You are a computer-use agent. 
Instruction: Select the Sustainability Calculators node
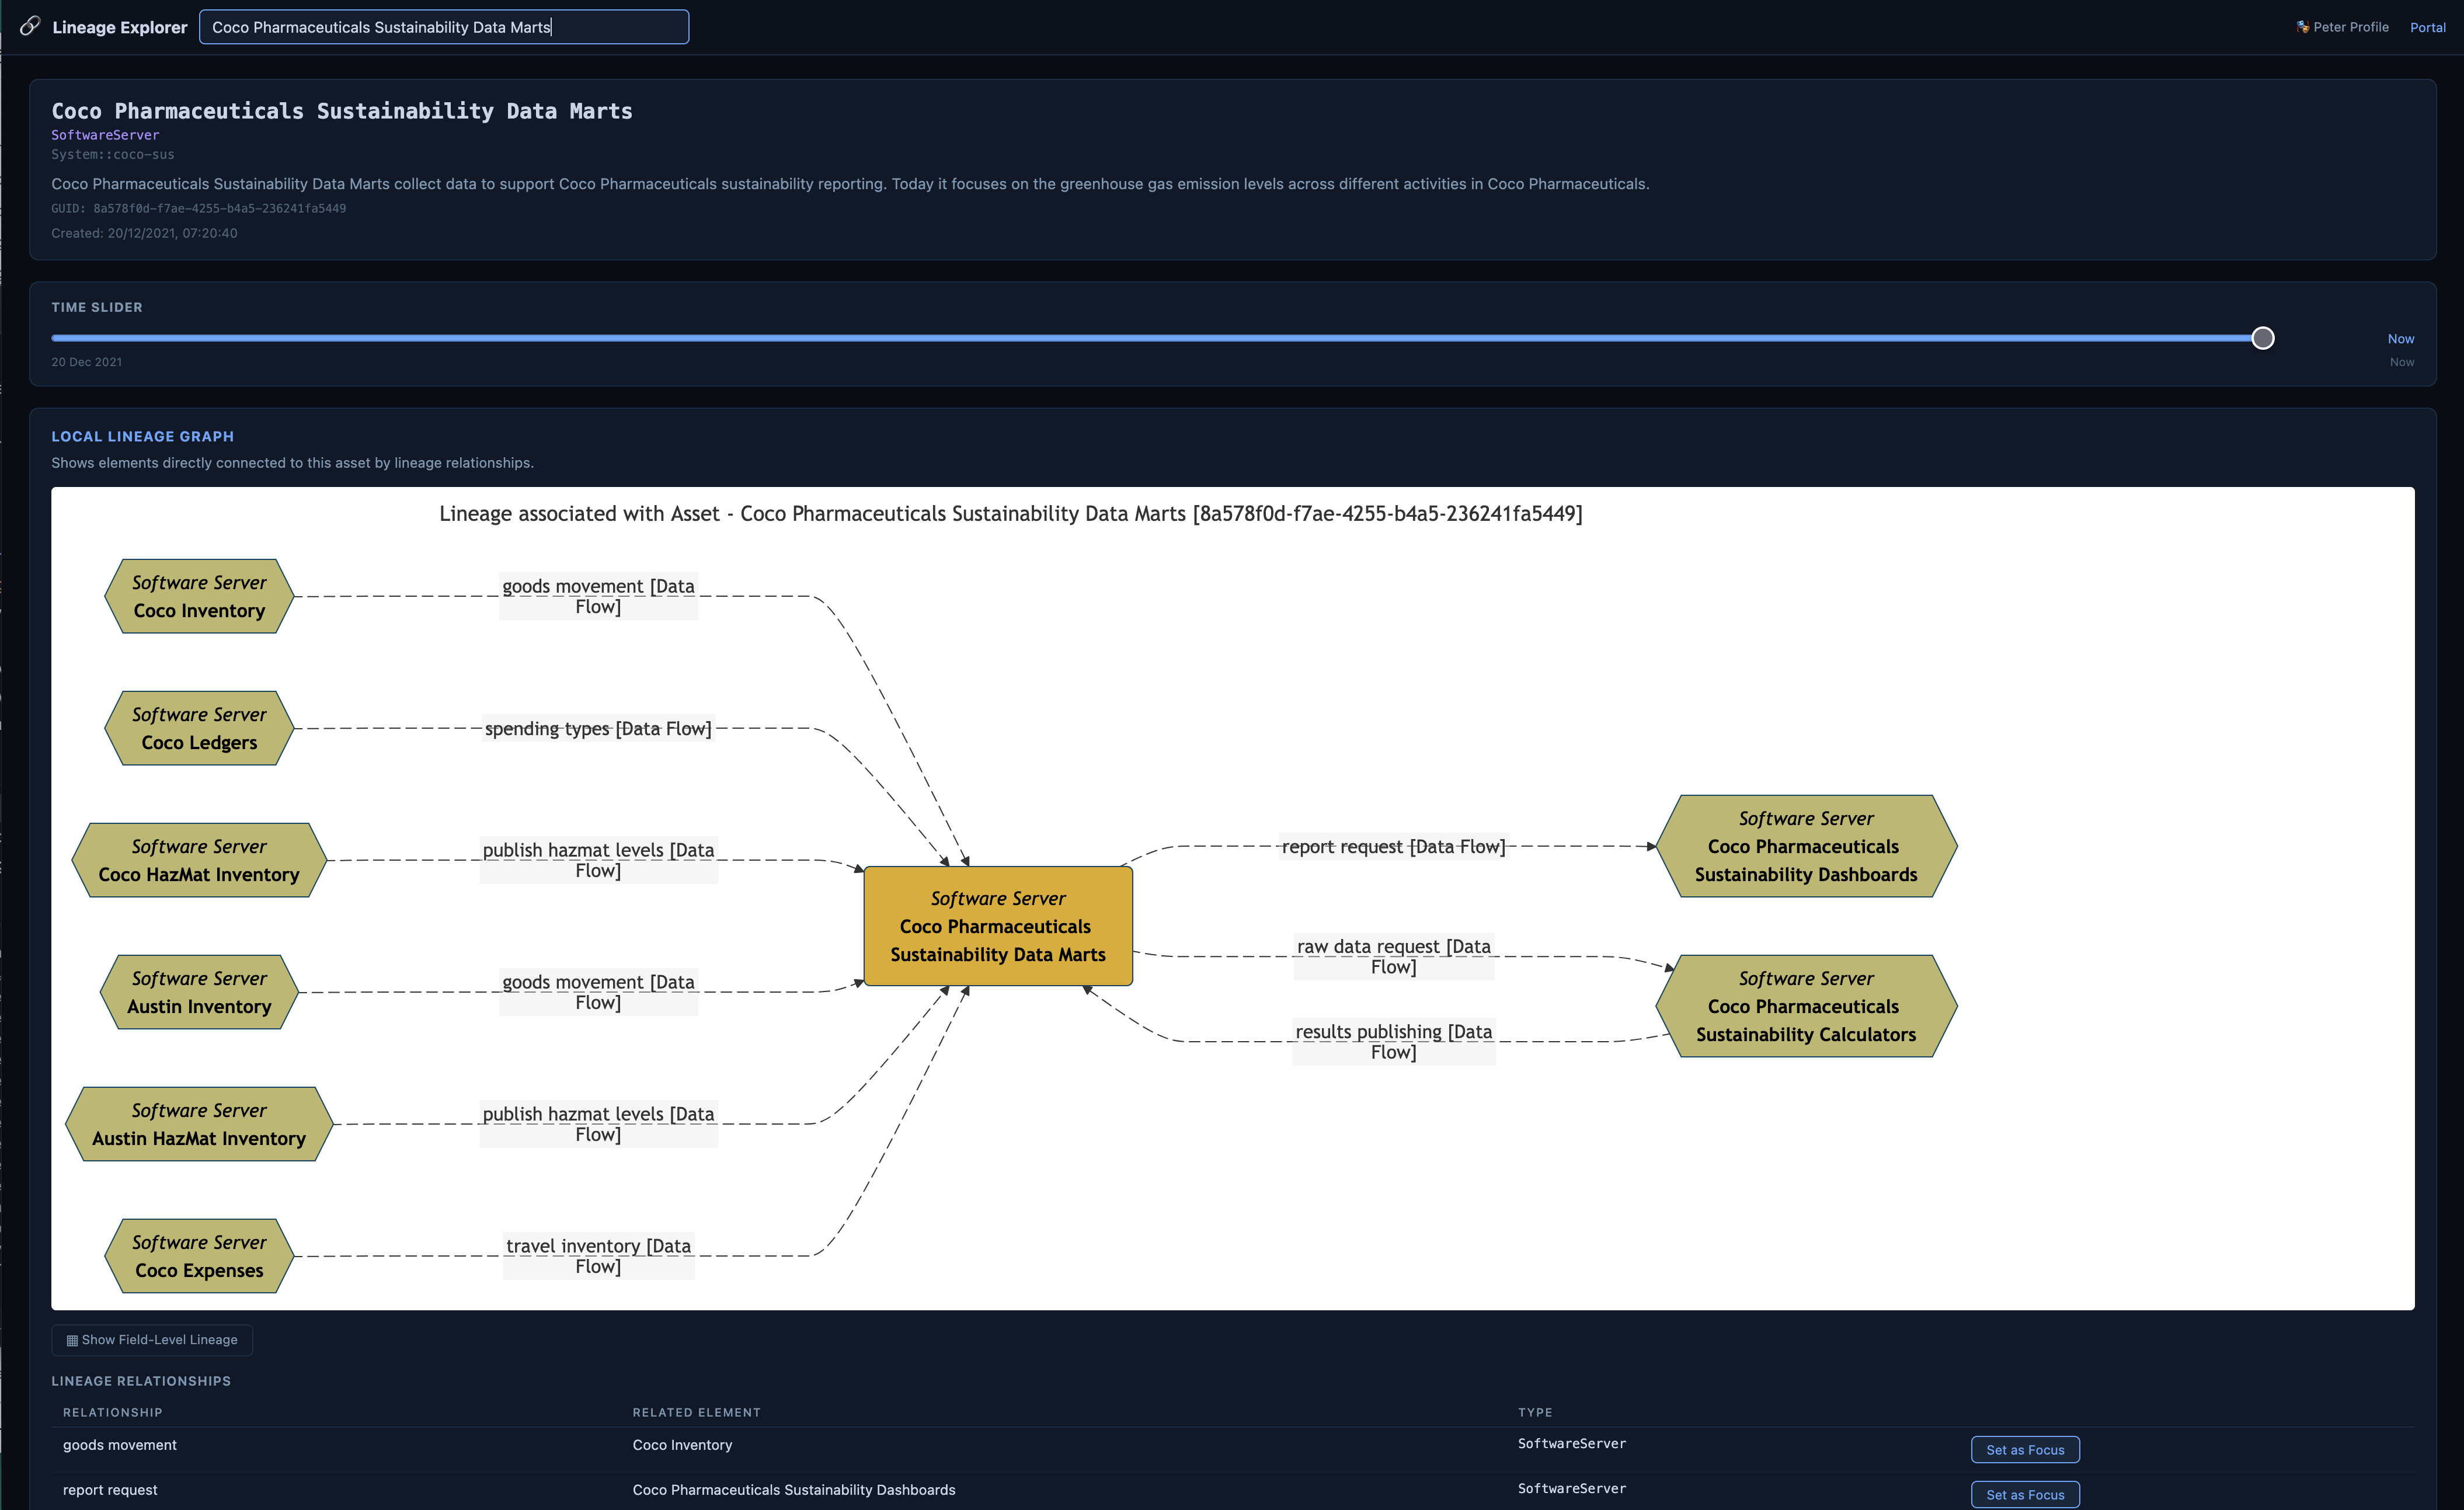[x=1806, y=1006]
